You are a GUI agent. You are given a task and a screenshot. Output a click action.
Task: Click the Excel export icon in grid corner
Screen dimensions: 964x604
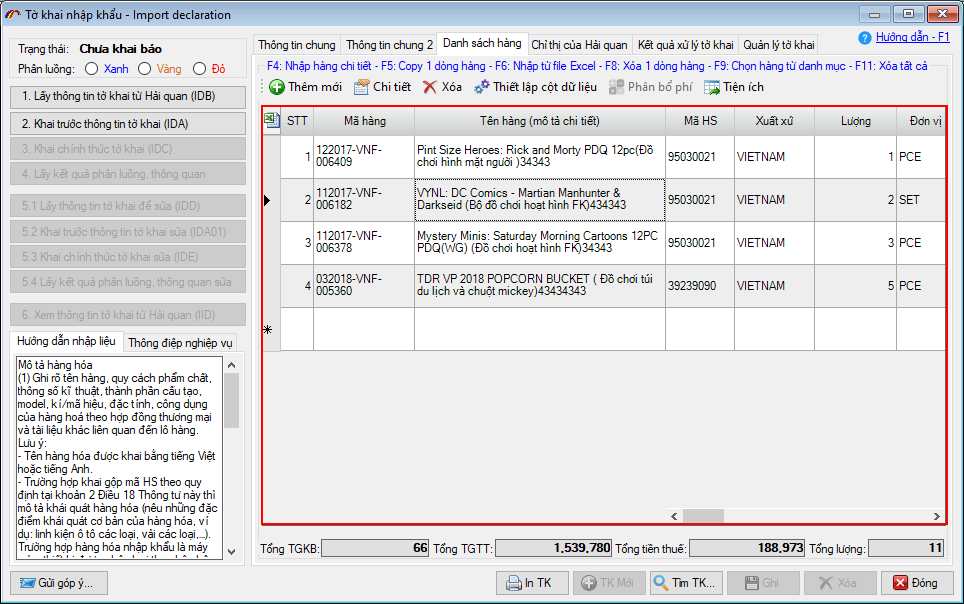pyautogui.click(x=270, y=120)
